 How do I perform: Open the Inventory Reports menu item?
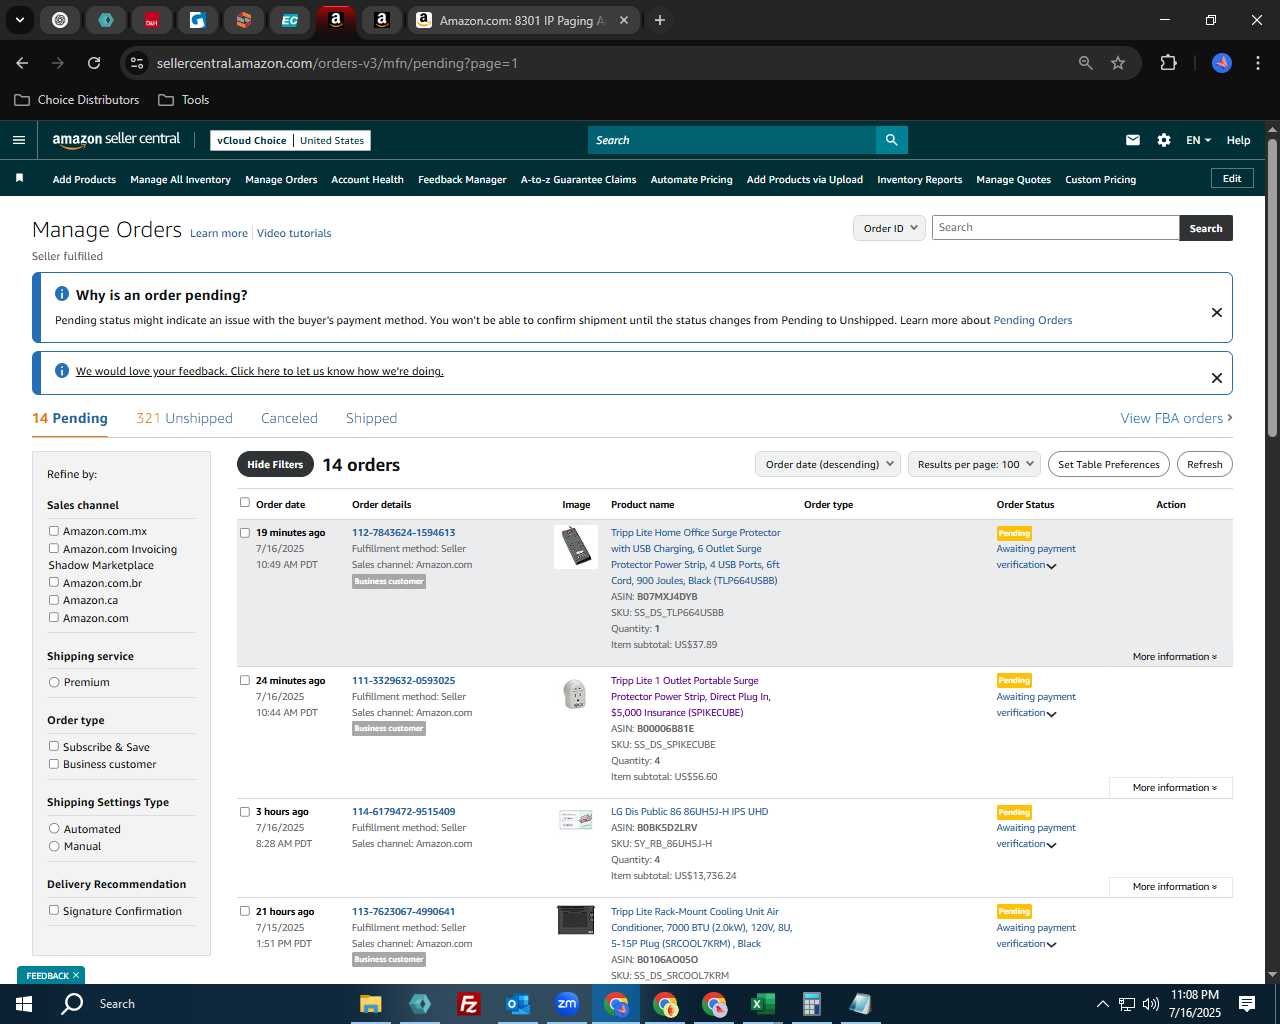tap(919, 180)
